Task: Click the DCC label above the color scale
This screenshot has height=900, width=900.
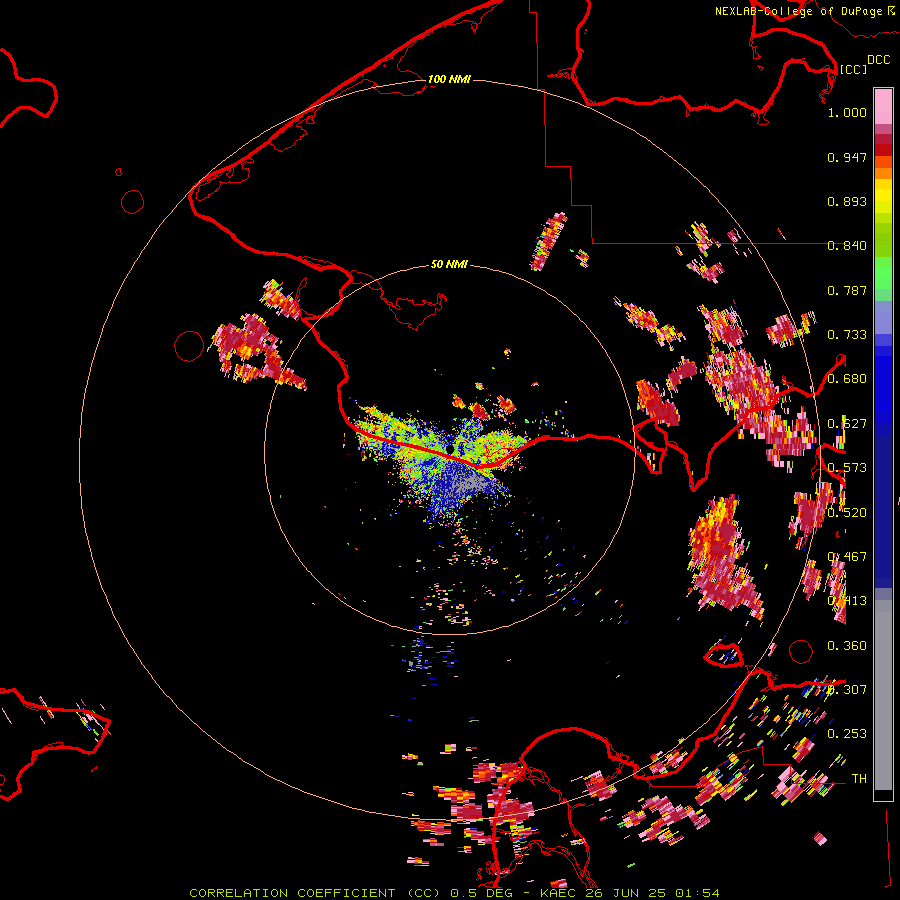Action: pyautogui.click(x=878, y=60)
